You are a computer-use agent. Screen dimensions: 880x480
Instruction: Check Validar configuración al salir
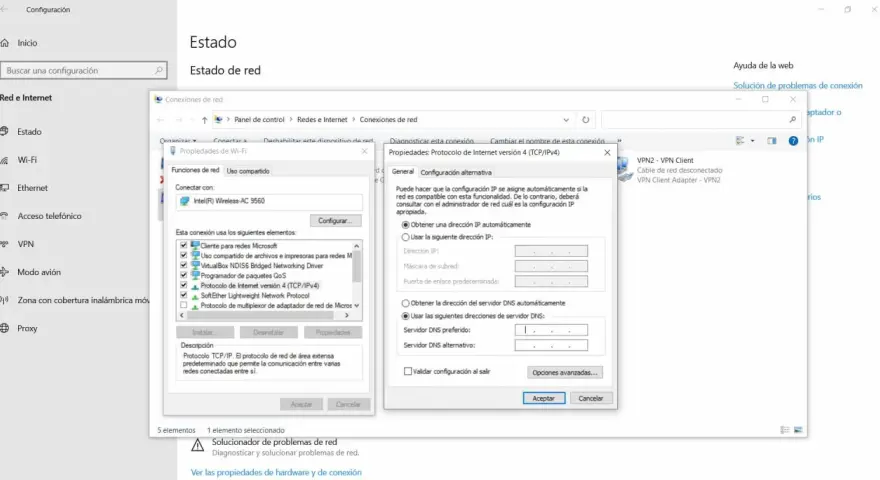[408, 371]
